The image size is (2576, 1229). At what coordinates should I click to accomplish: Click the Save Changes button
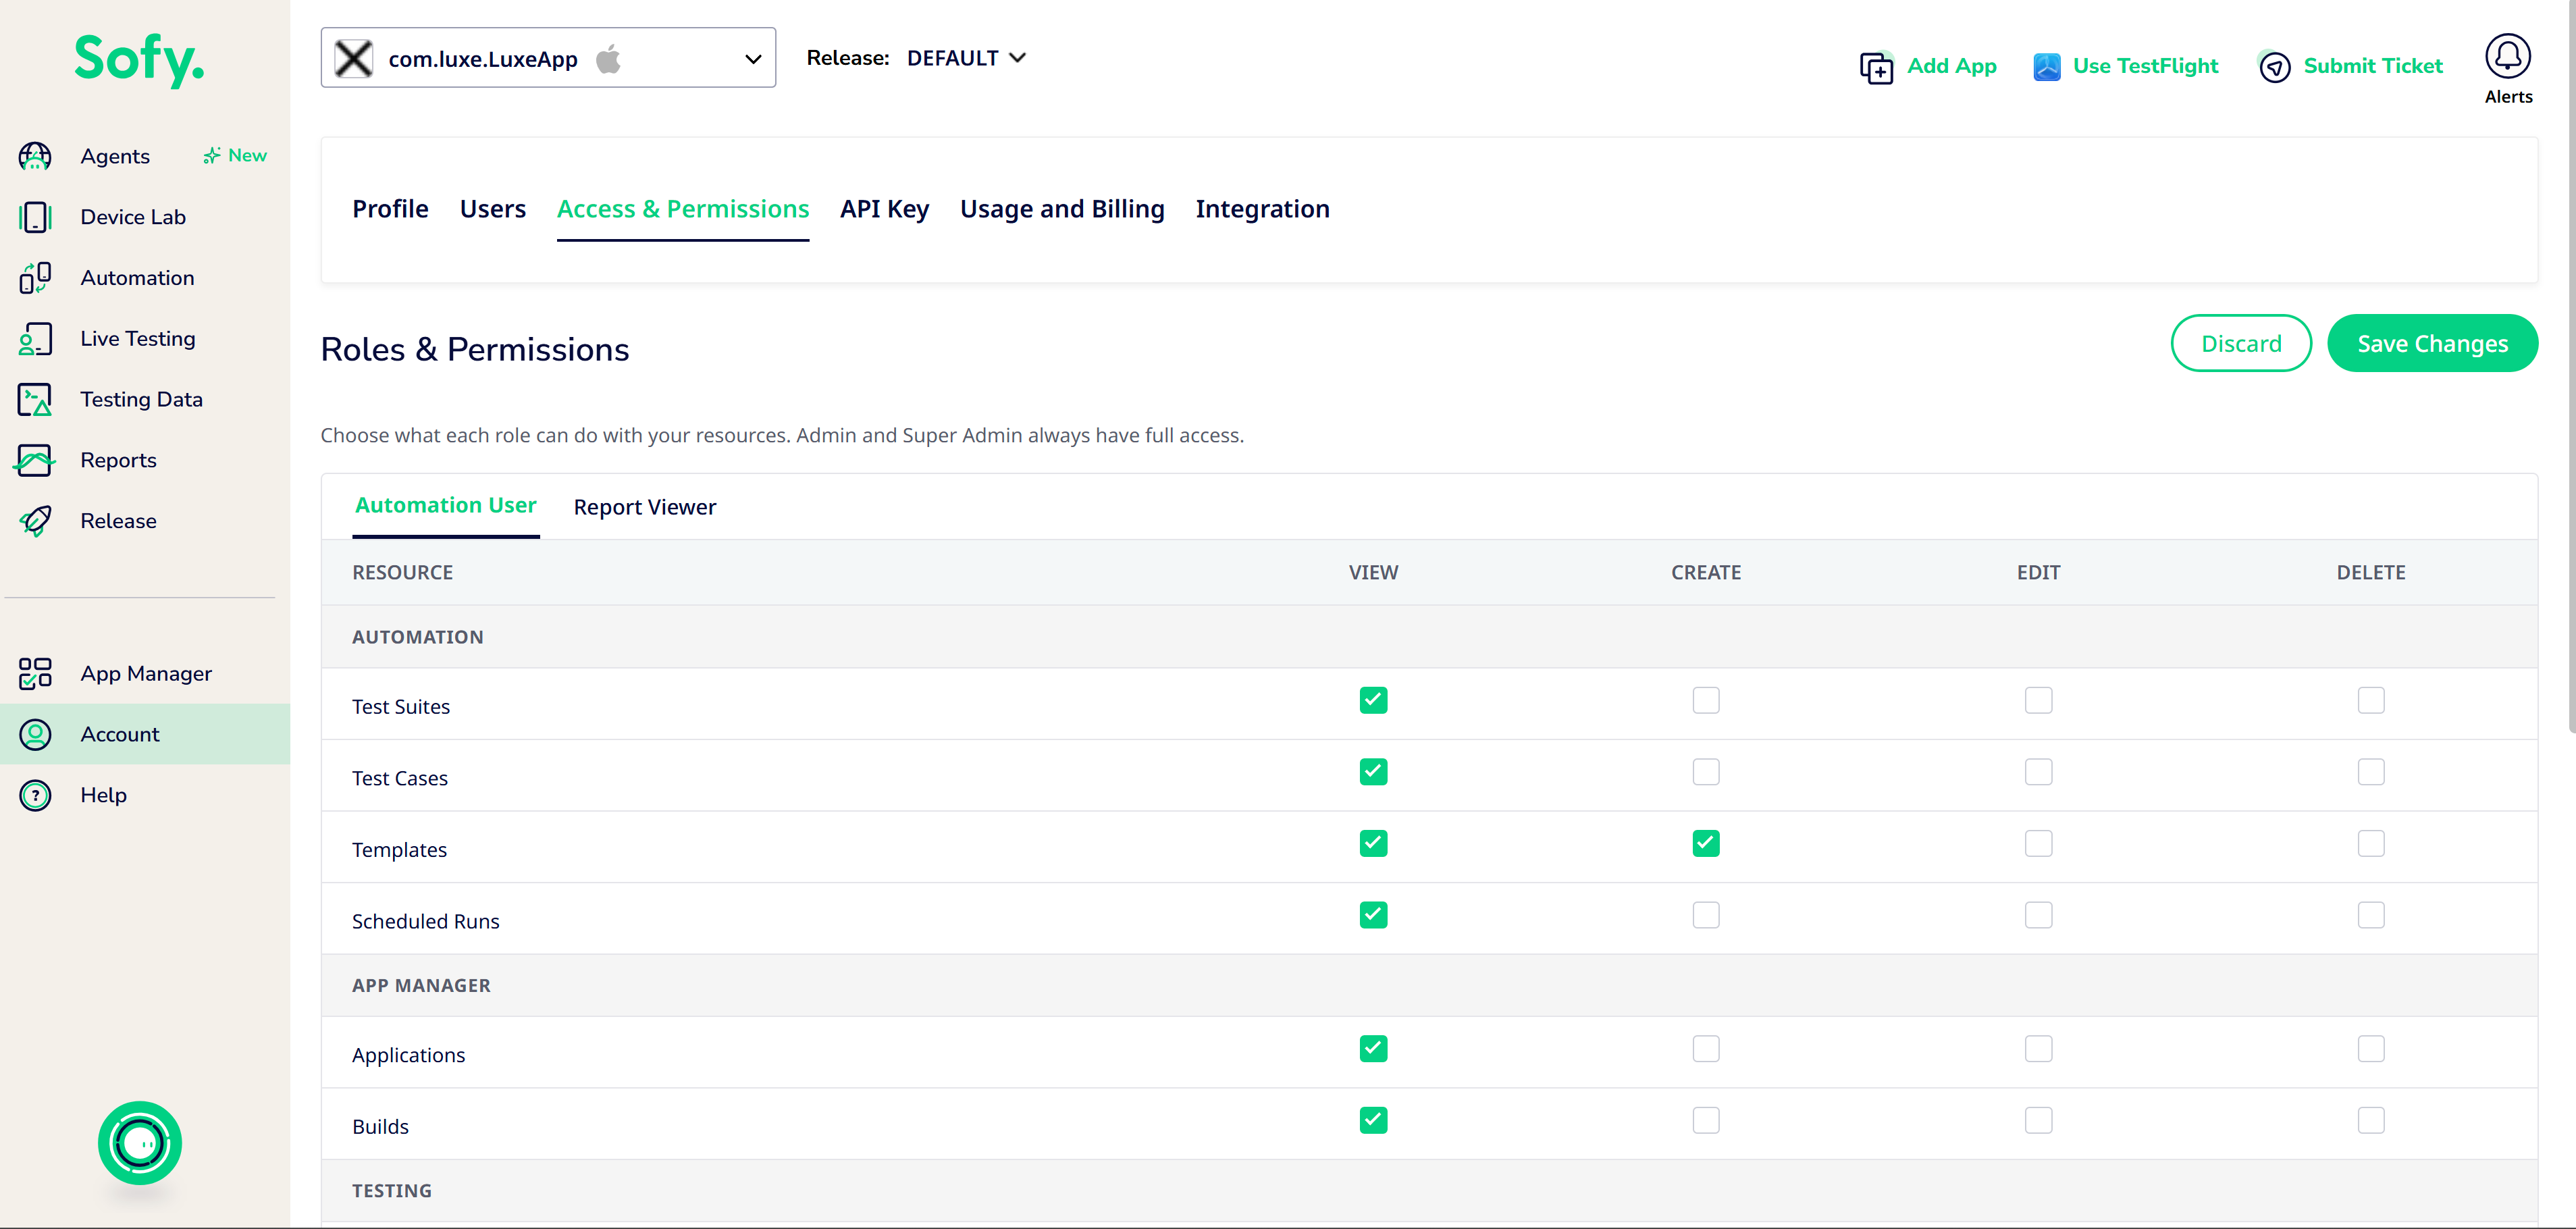(2432, 344)
